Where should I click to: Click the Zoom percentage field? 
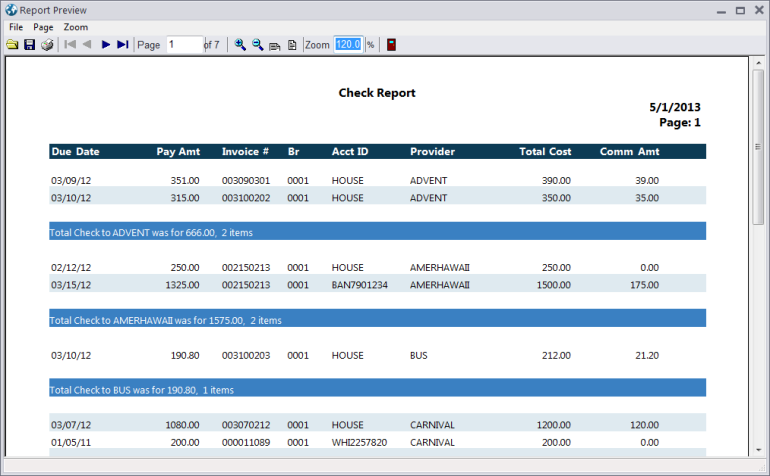pyautogui.click(x=348, y=45)
